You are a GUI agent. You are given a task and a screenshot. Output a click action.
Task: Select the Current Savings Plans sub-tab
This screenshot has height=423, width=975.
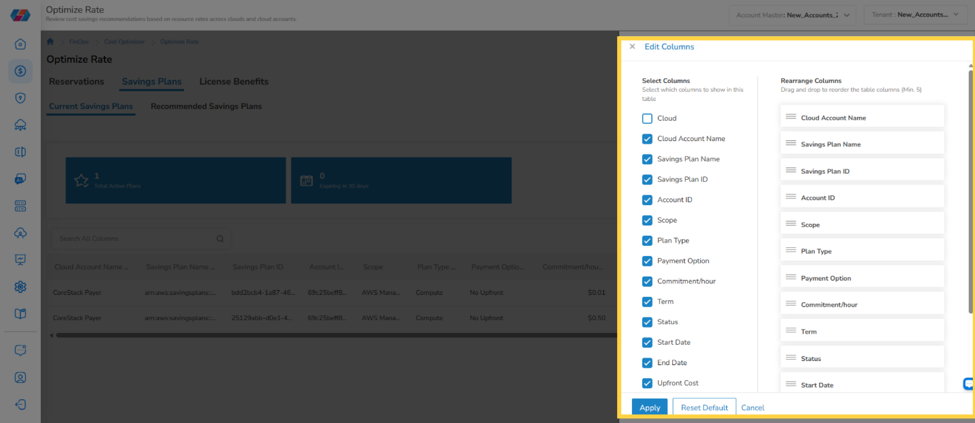[91, 106]
